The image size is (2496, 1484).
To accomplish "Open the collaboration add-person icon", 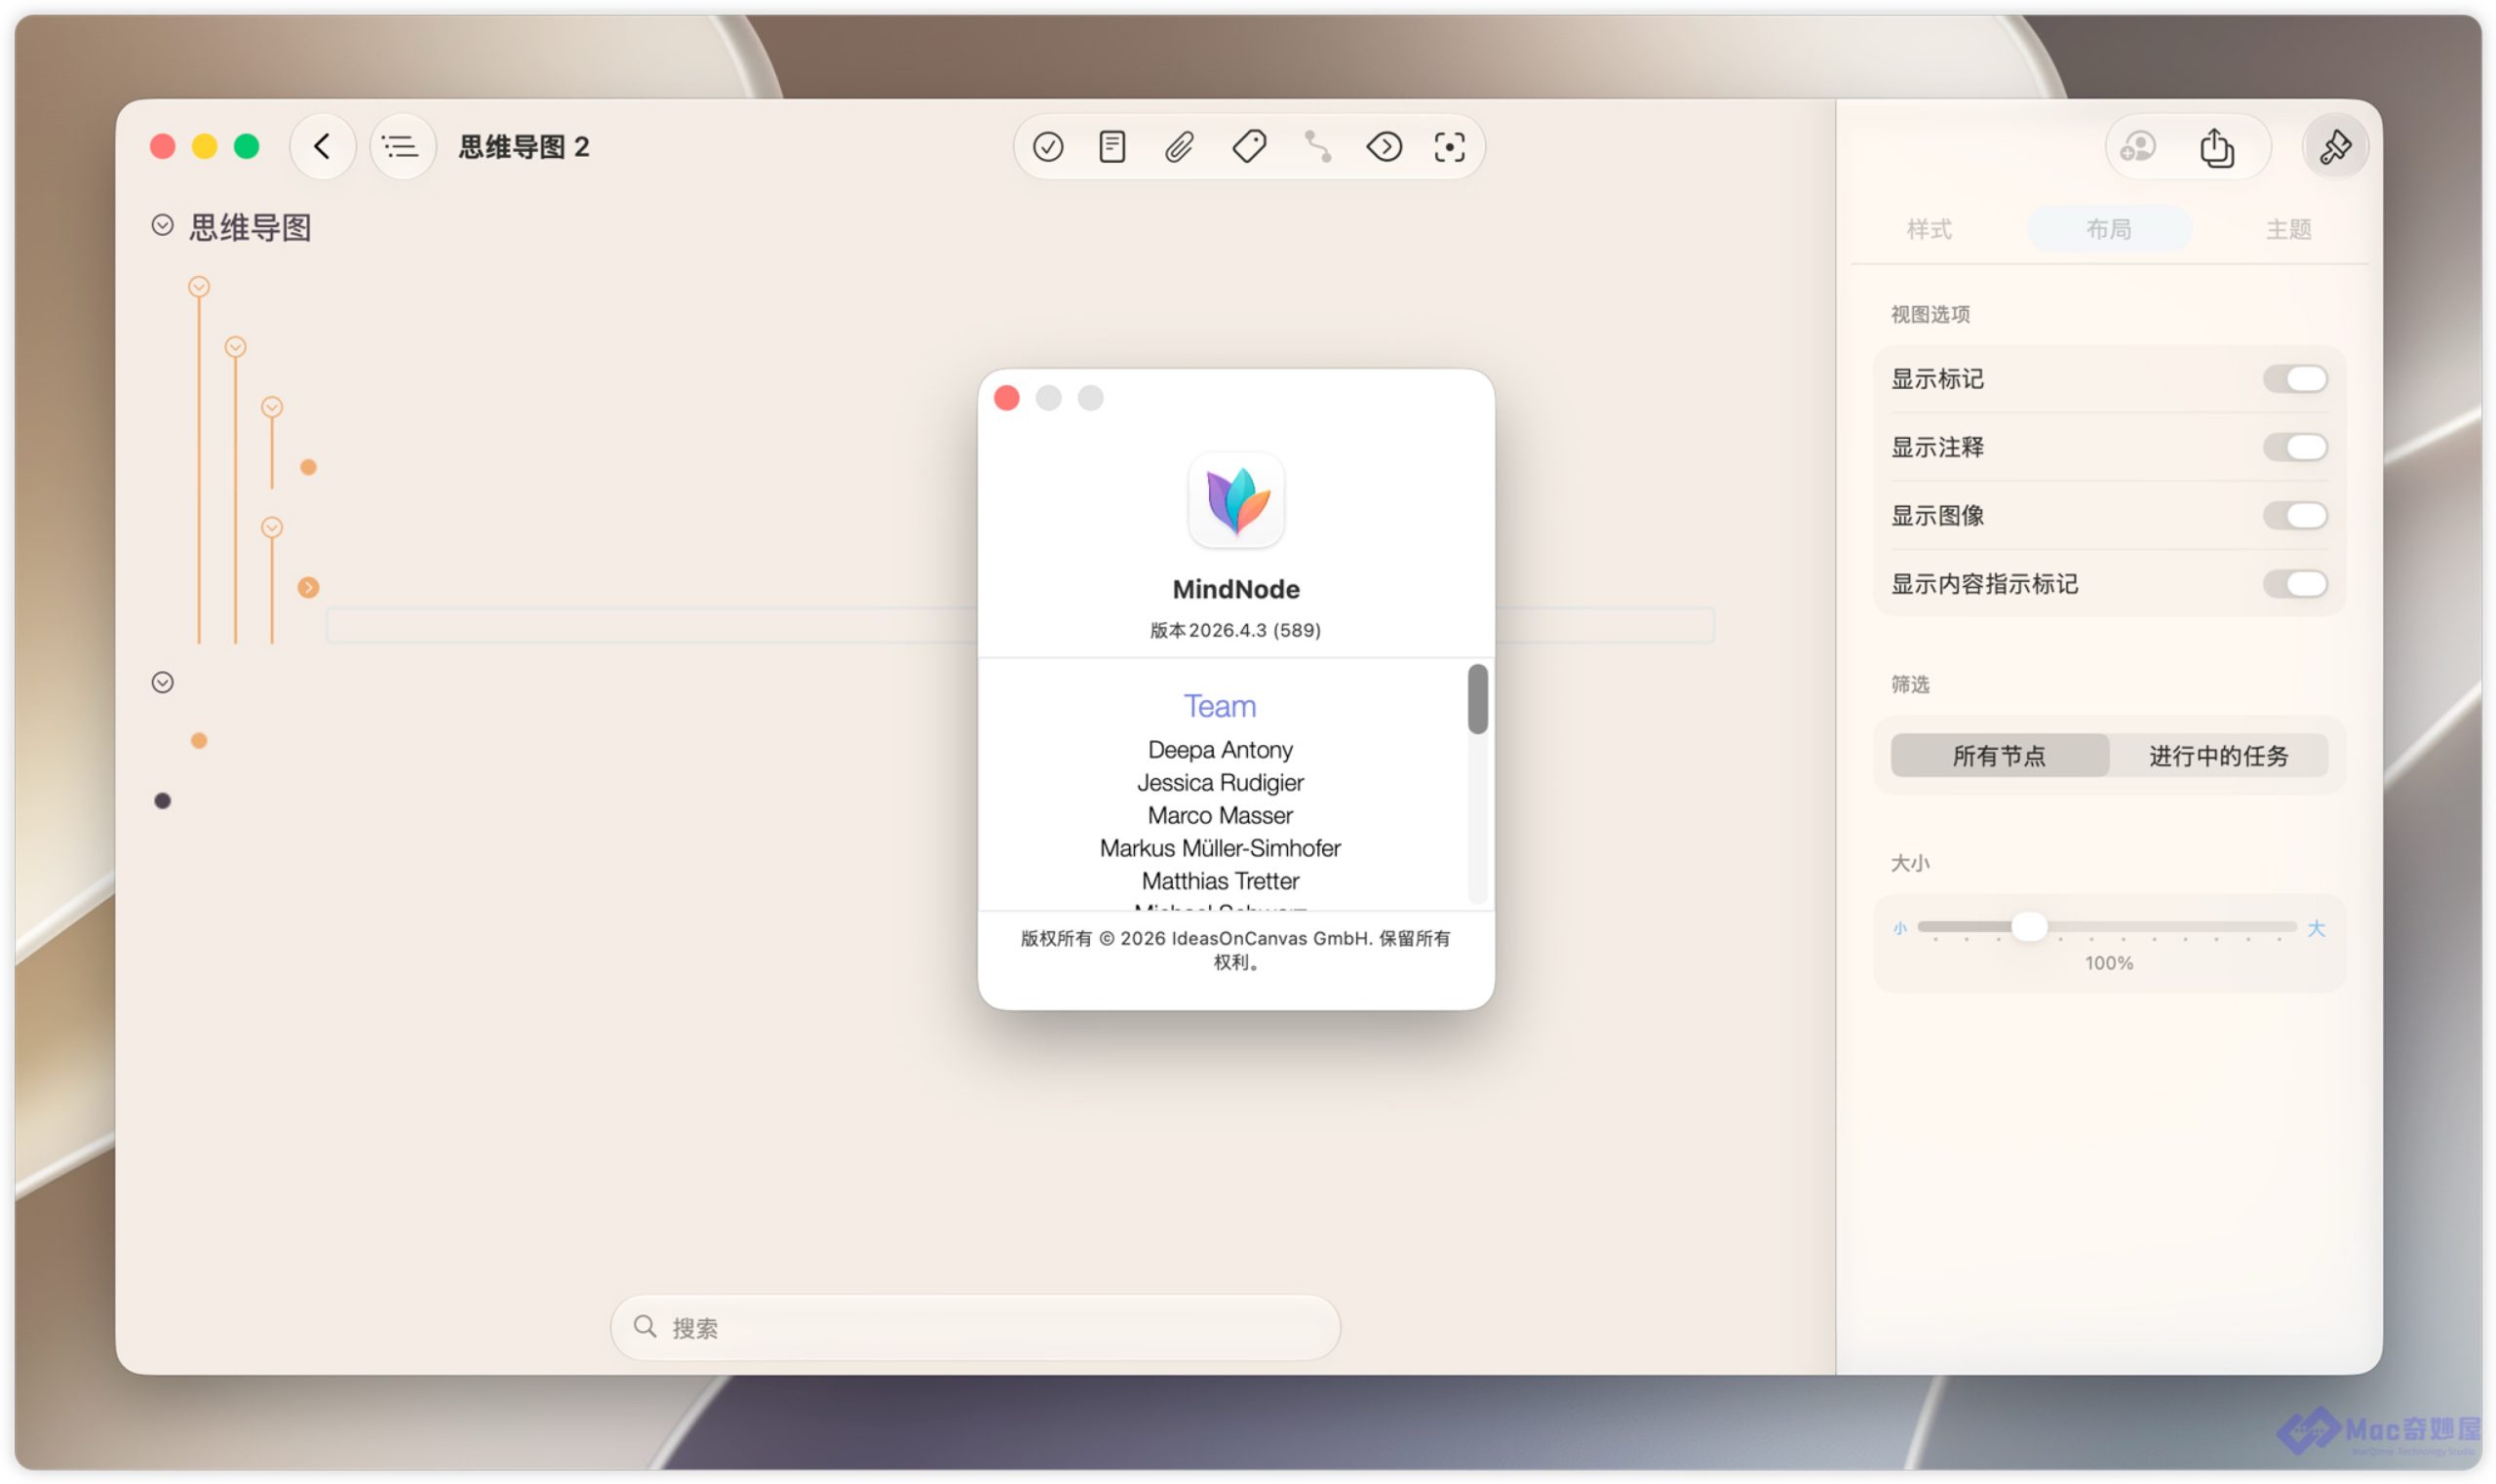I will coord(2138,147).
